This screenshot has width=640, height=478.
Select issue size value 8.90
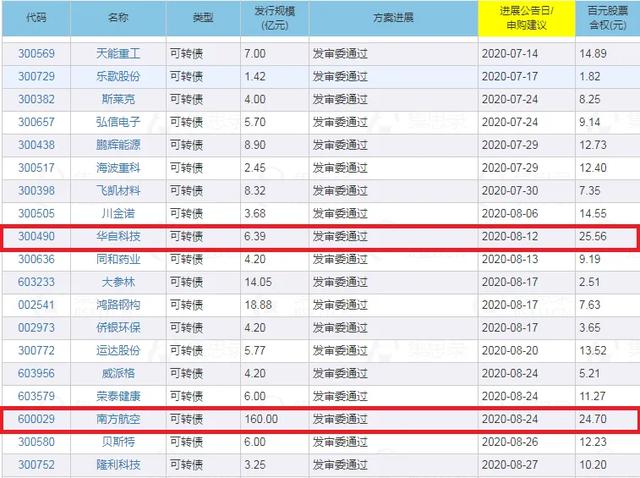tap(255, 145)
